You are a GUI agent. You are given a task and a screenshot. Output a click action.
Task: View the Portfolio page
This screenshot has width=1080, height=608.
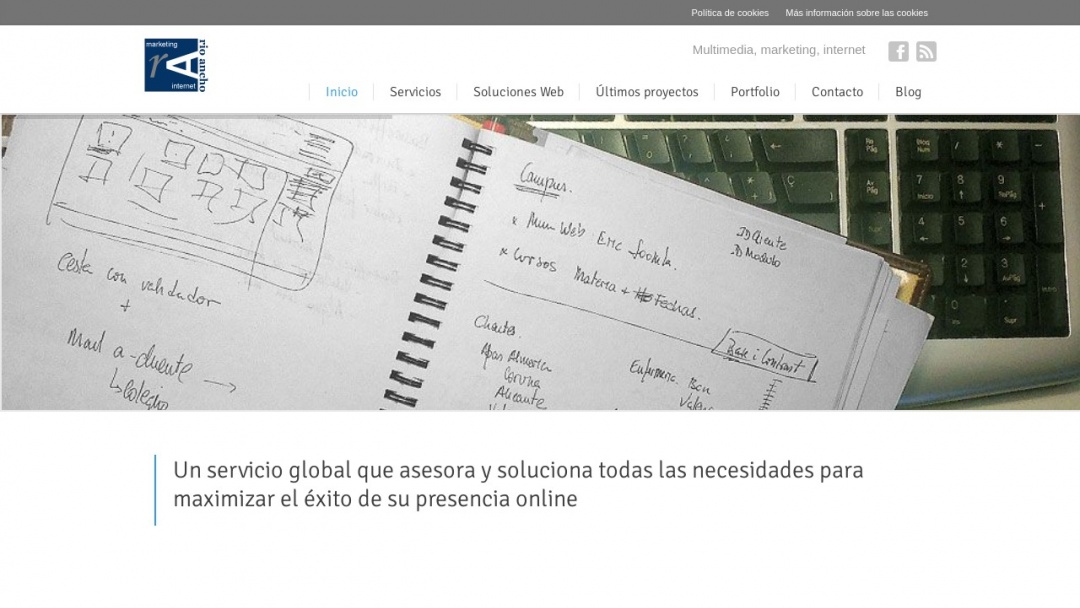tap(755, 91)
